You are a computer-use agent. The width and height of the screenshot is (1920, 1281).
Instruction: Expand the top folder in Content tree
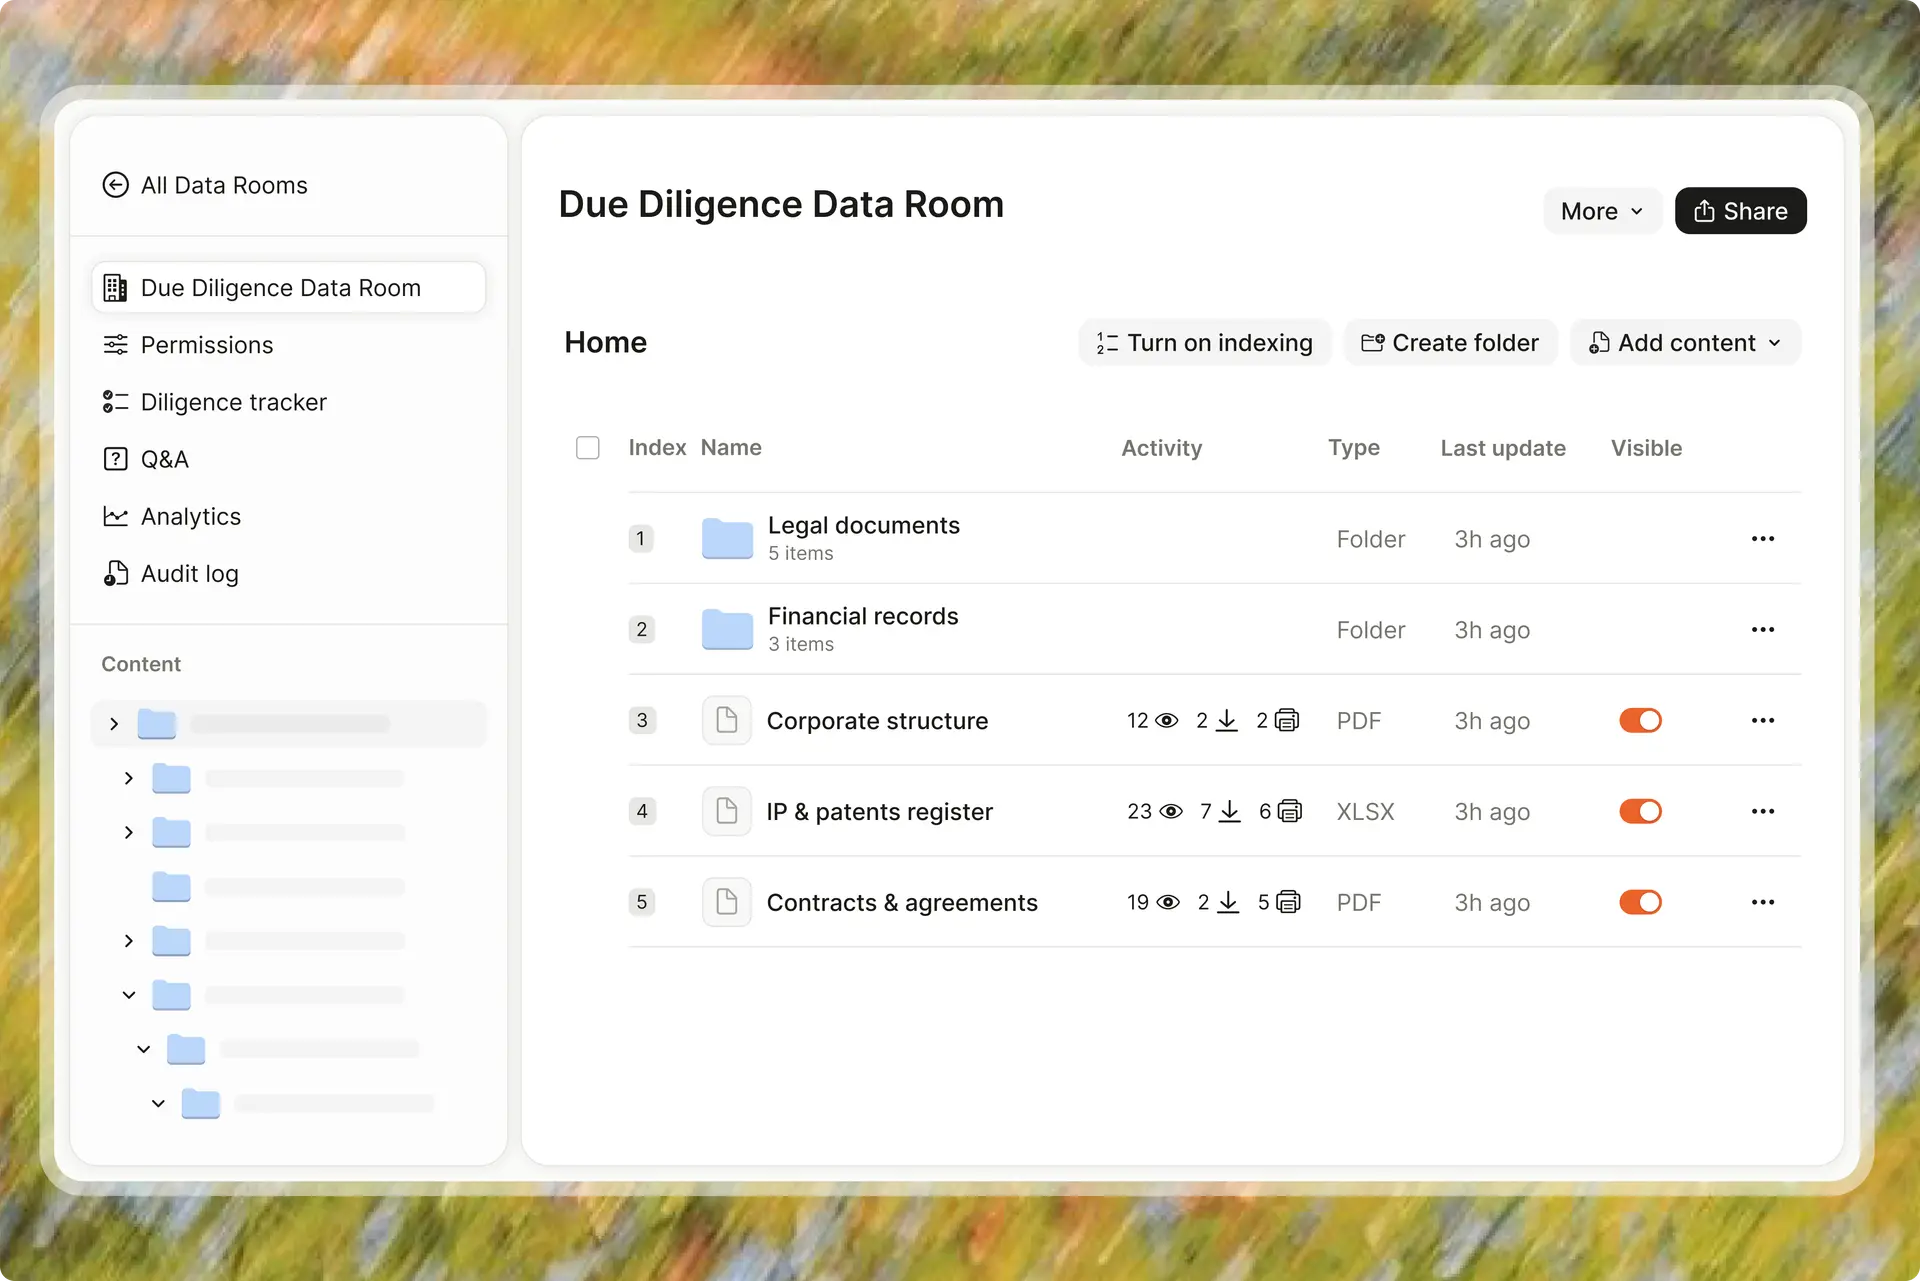(114, 724)
